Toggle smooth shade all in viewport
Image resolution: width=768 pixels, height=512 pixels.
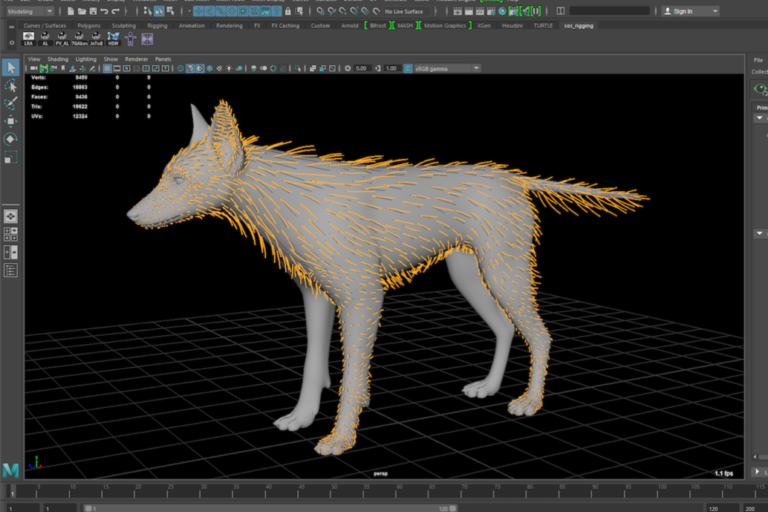[190, 68]
